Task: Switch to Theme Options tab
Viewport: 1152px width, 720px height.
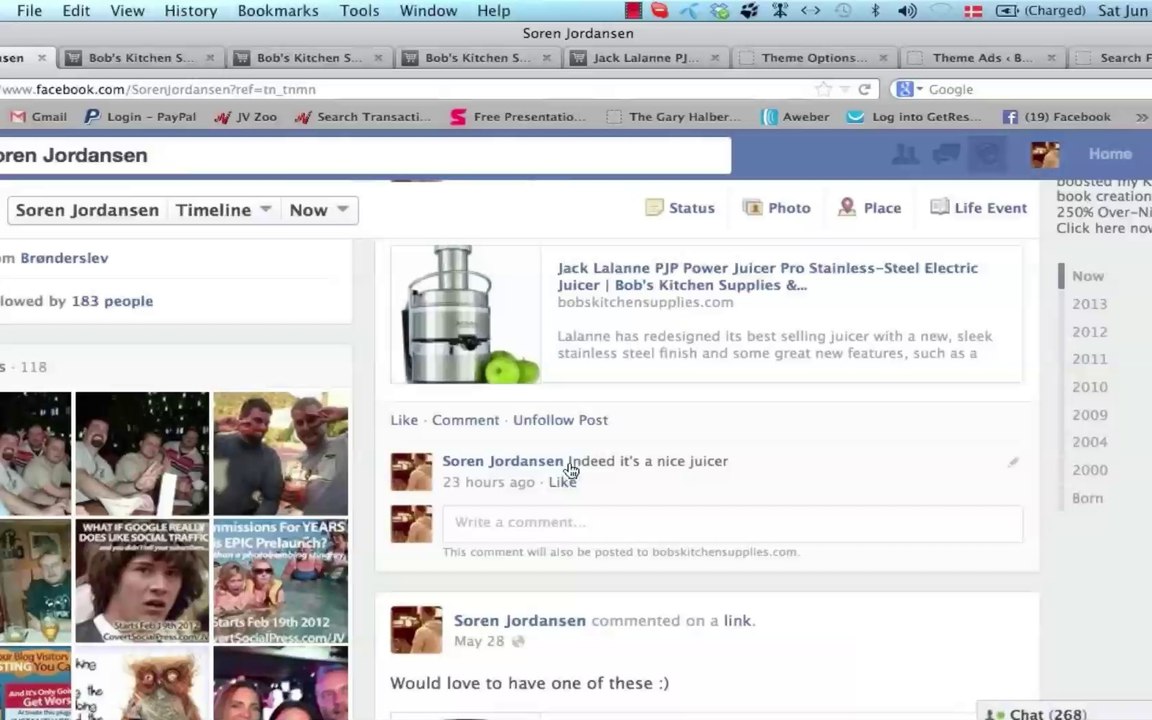Action: 814,57
